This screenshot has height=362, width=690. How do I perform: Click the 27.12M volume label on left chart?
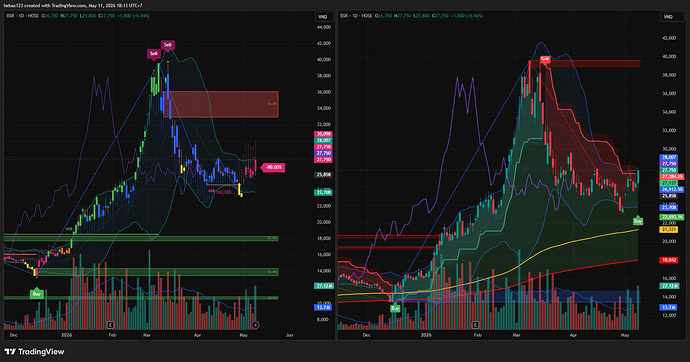click(x=323, y=286)
